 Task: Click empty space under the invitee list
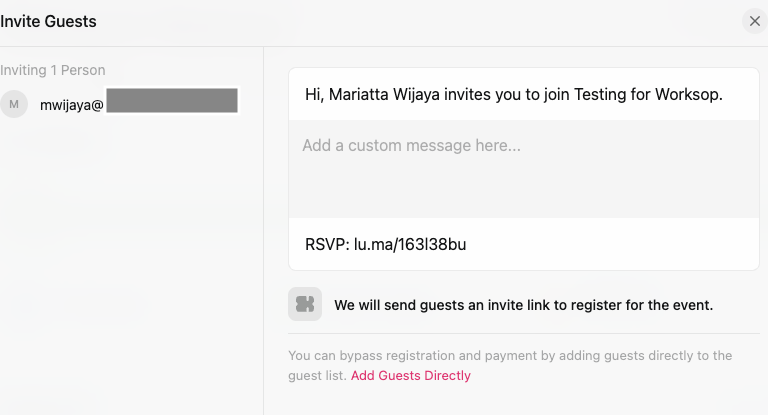tap(131, 265)
